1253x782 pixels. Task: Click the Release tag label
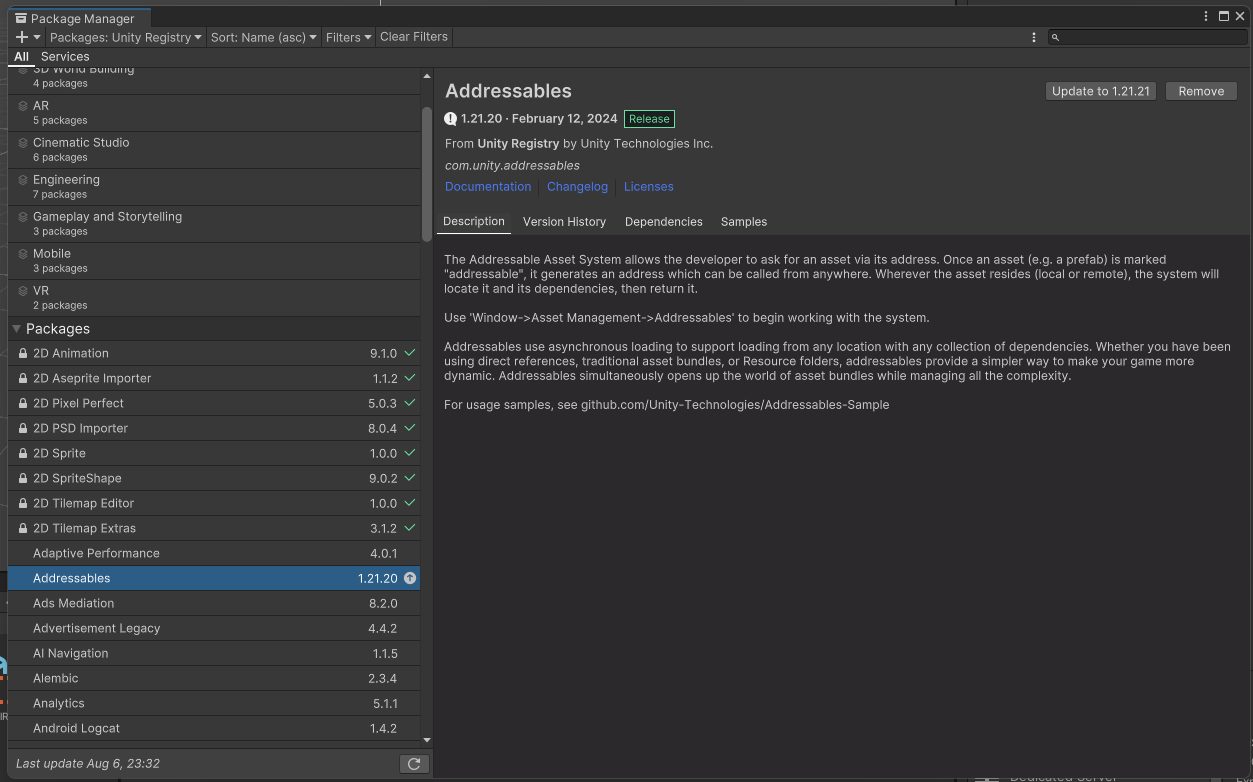pos(649,119)
